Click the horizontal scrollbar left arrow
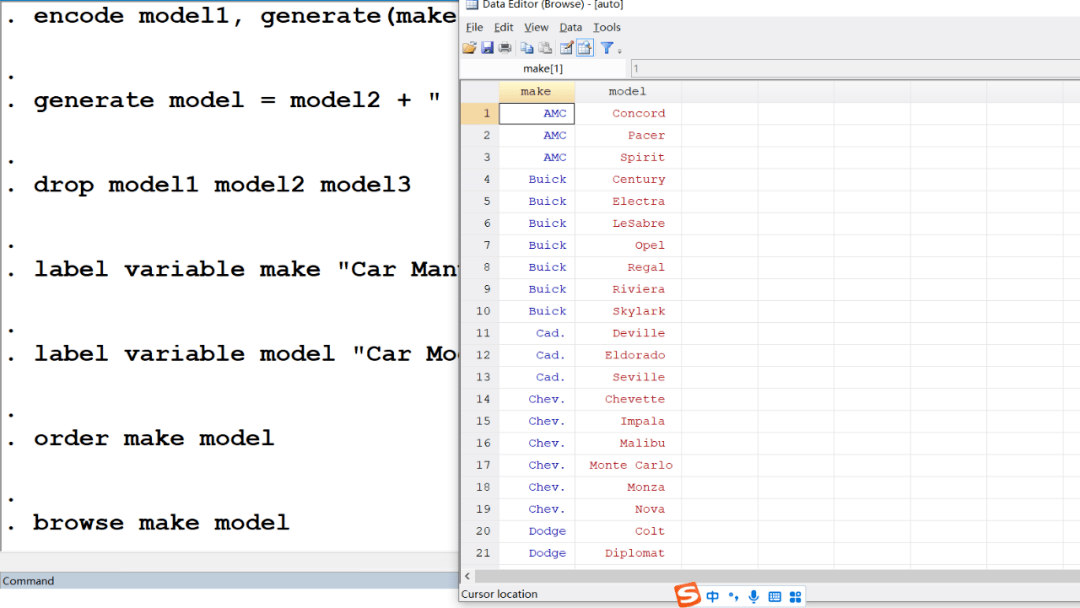The width and height of the screenshot is (1080, 608). [468, 576]
